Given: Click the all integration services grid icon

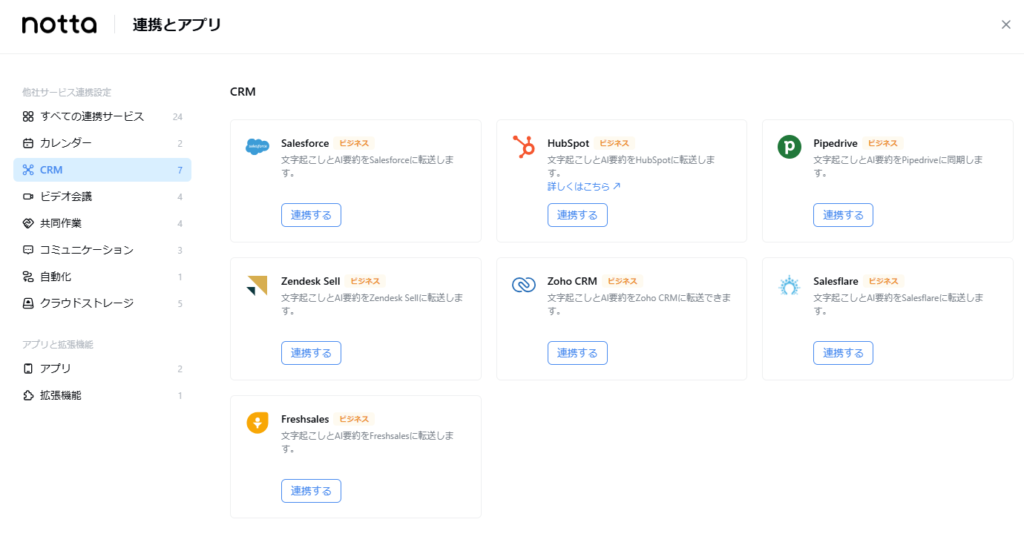Looking at the screenshot, I should pos(28,116).
